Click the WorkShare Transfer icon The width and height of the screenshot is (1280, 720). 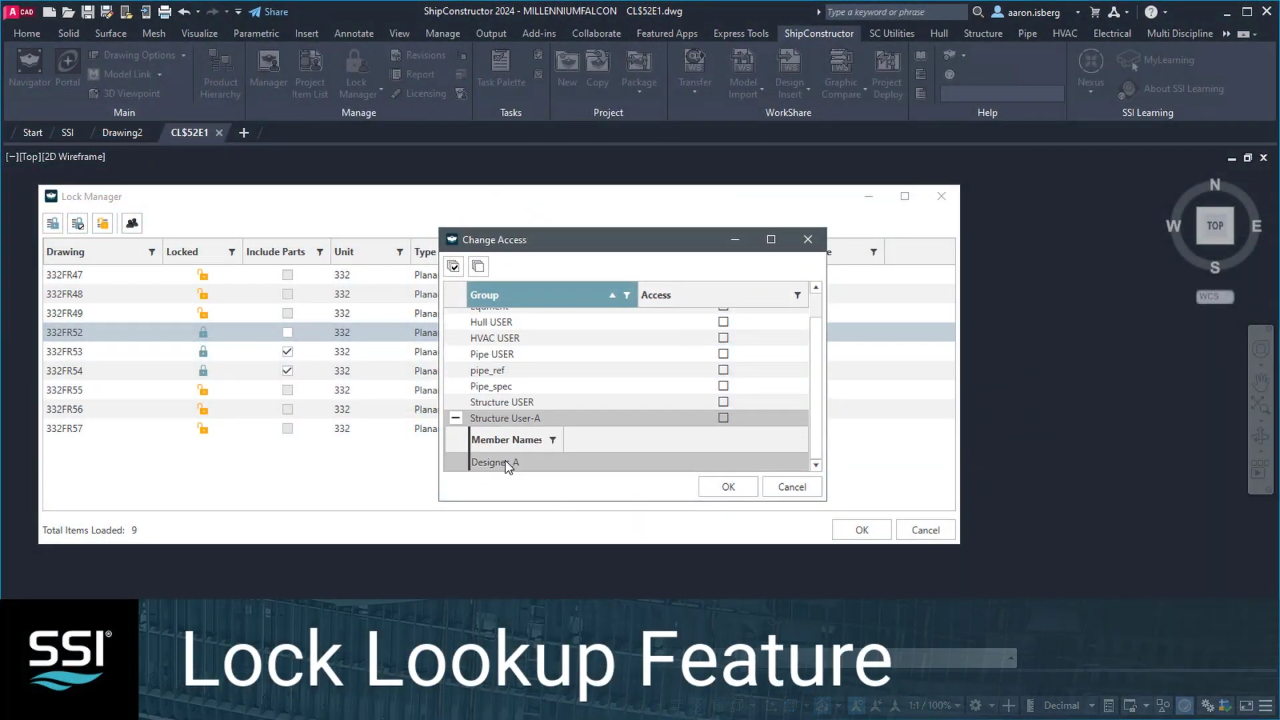pos(694,69)
